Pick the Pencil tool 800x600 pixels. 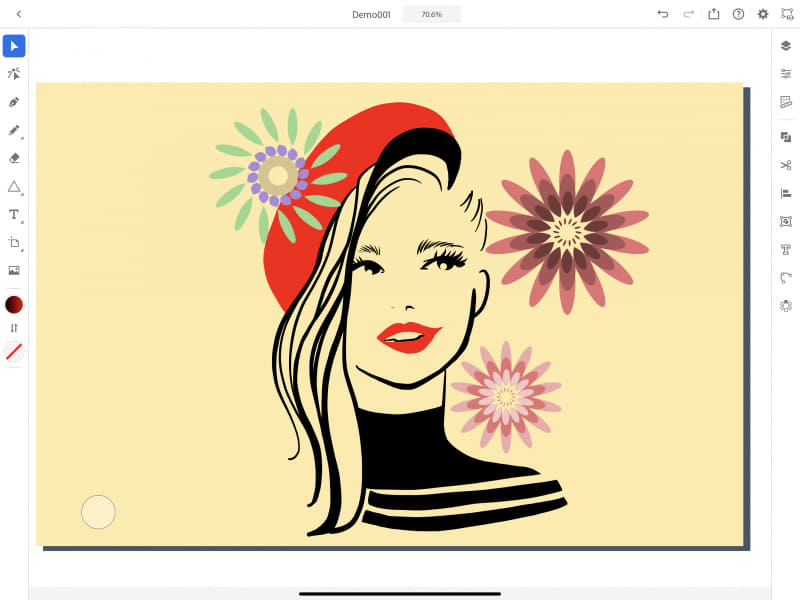click(x=14, y=130)
